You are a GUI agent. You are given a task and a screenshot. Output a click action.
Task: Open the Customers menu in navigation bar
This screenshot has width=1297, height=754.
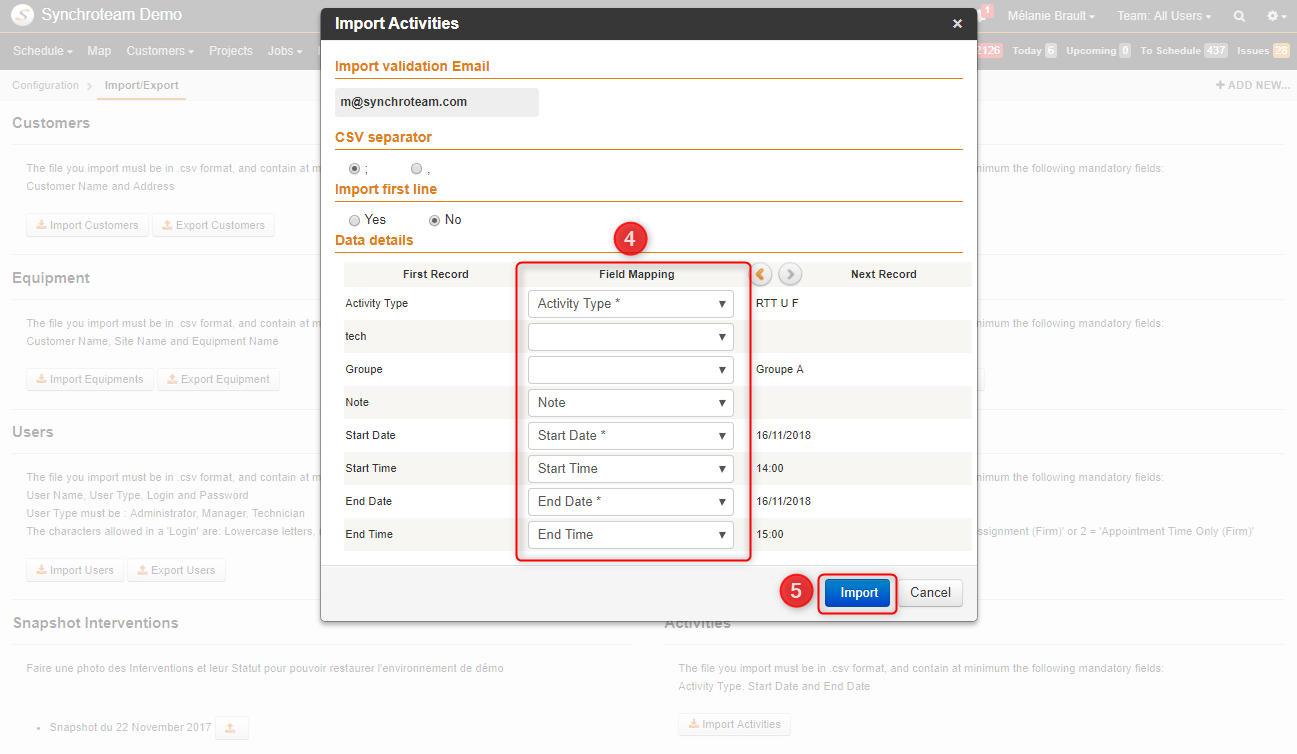160,51
